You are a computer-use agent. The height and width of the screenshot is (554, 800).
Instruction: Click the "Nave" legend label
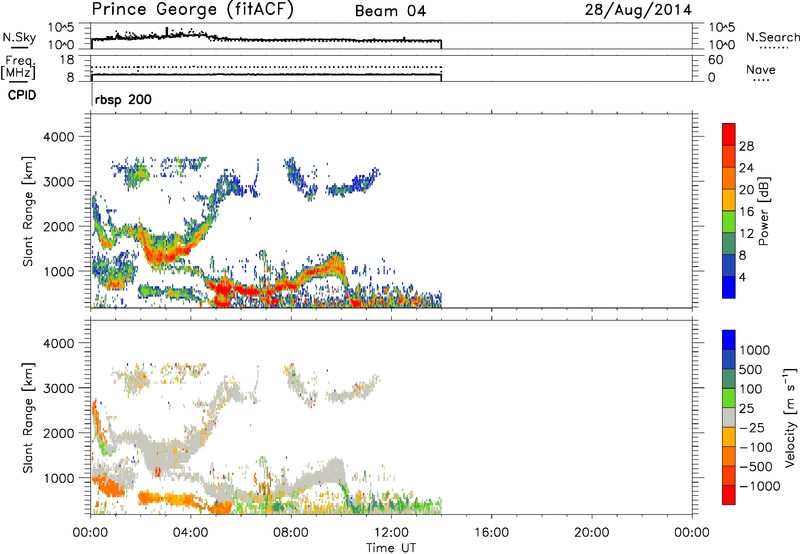[x=761, y=69]
